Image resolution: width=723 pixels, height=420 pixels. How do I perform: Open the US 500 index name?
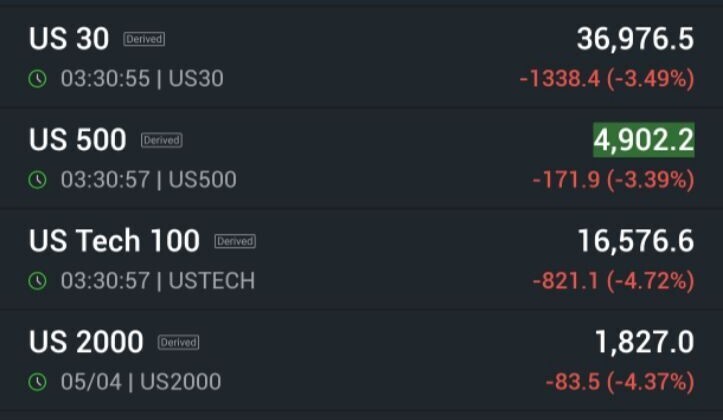[x=77, y=140]
